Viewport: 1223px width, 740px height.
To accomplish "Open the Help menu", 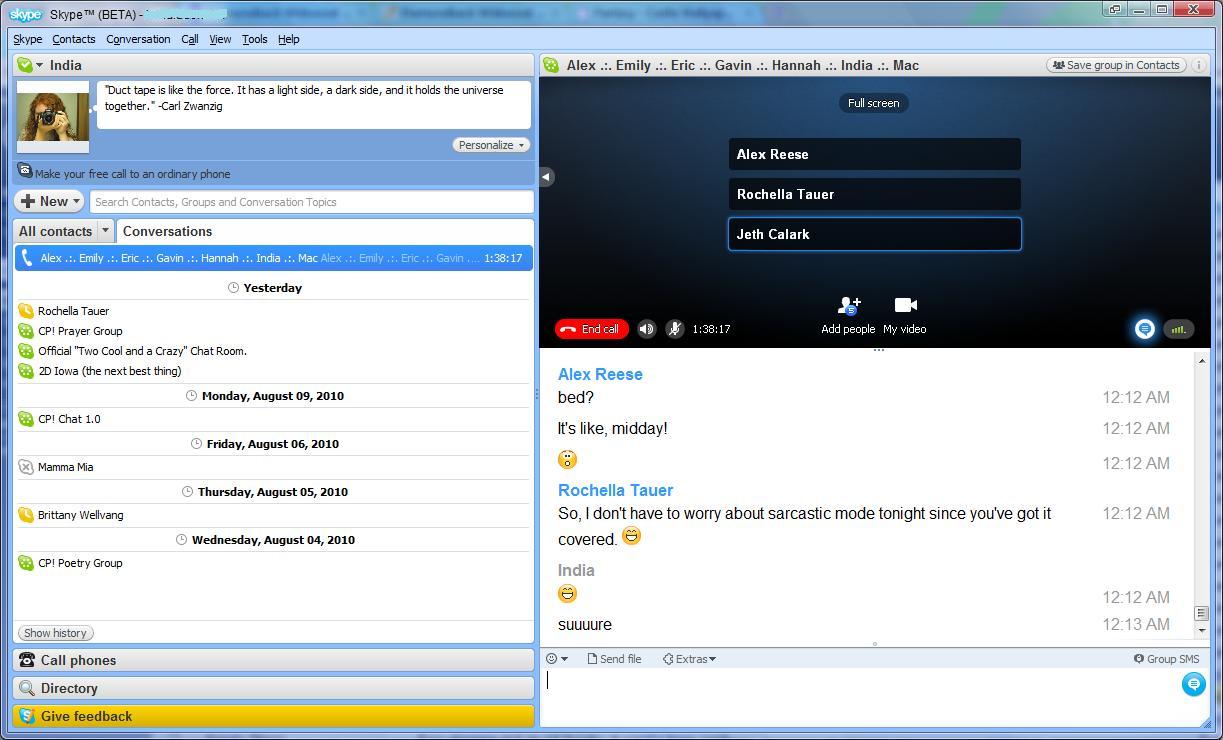I will click(289, 39).
